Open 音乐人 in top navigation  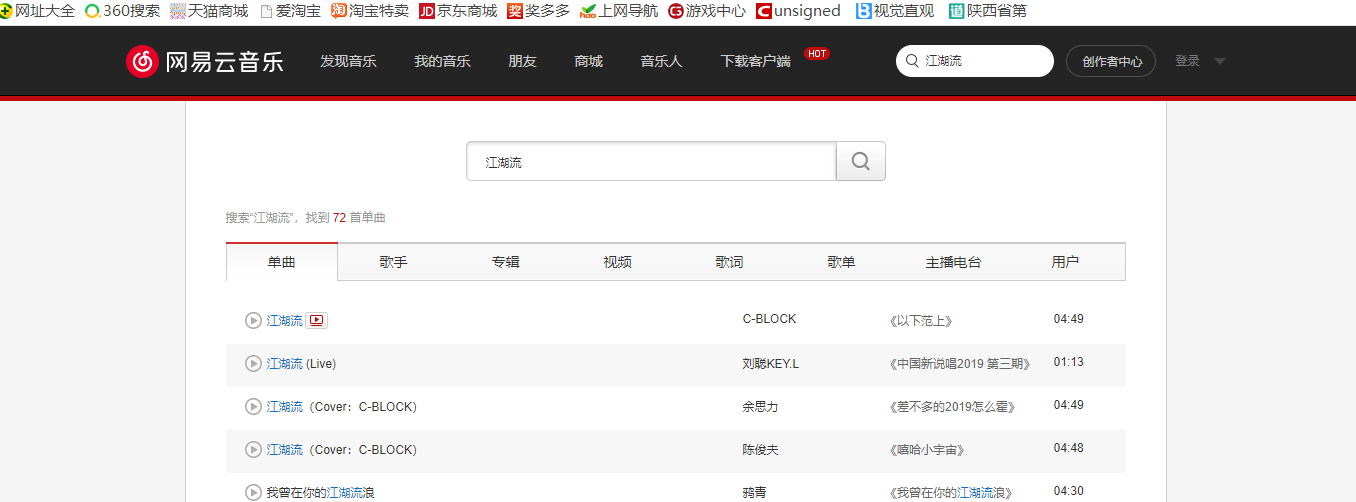pyautogui.click(x=661, y=61)
